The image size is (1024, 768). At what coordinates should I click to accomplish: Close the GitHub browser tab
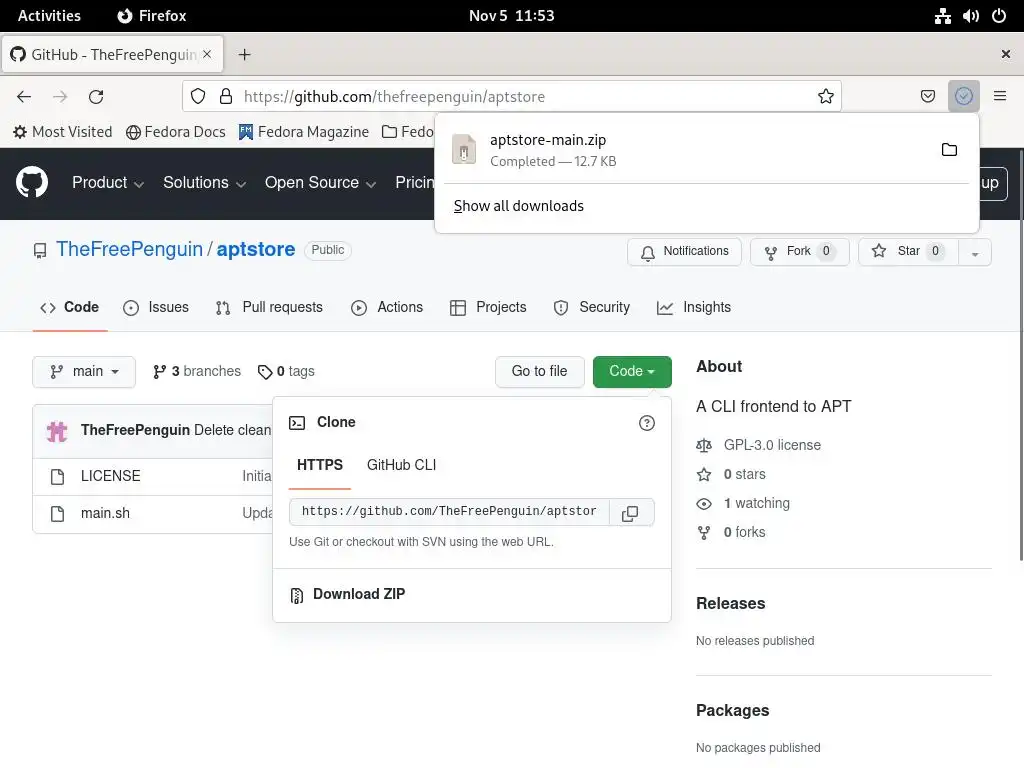(207, 54)
